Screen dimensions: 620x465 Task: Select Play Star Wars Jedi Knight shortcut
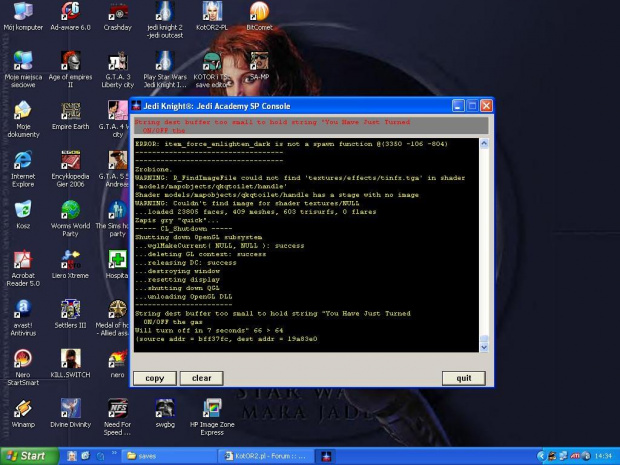point(165,70)
